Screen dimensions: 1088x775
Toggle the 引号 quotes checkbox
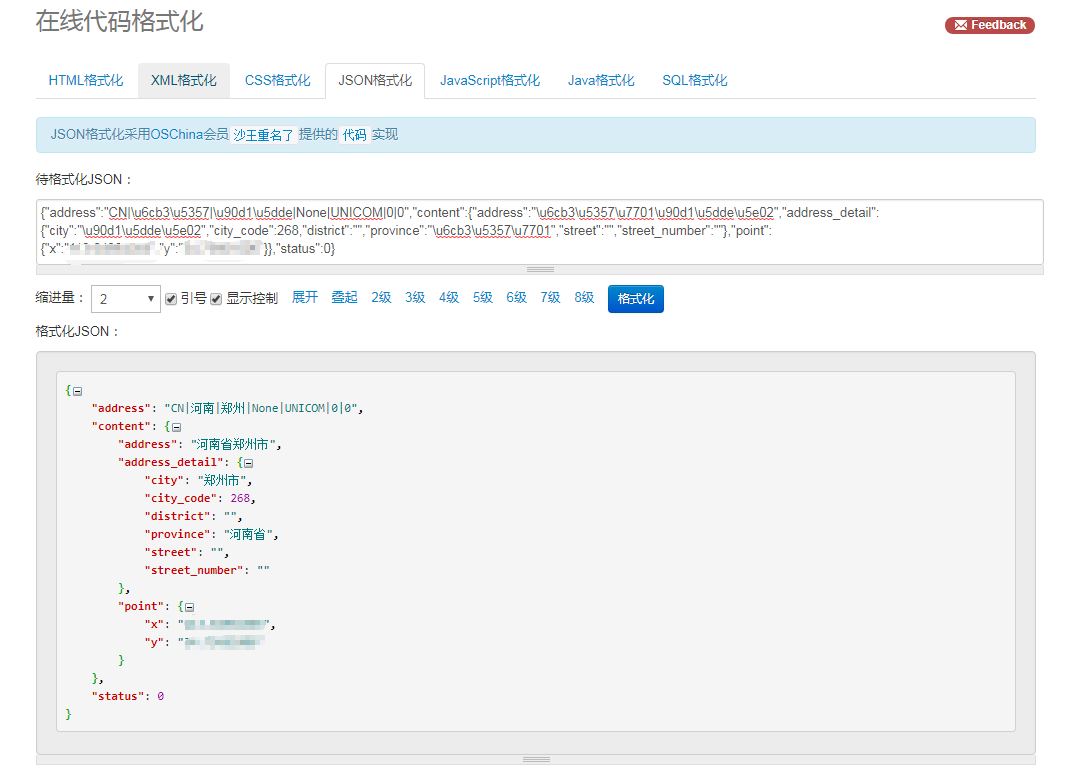tap(171, 299)
